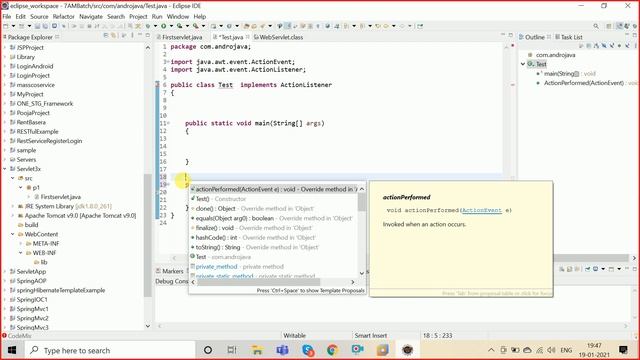Click the toolbar Search magnifier icon
This screenshot has height=360, width=640.
click(x=596, y=26)
